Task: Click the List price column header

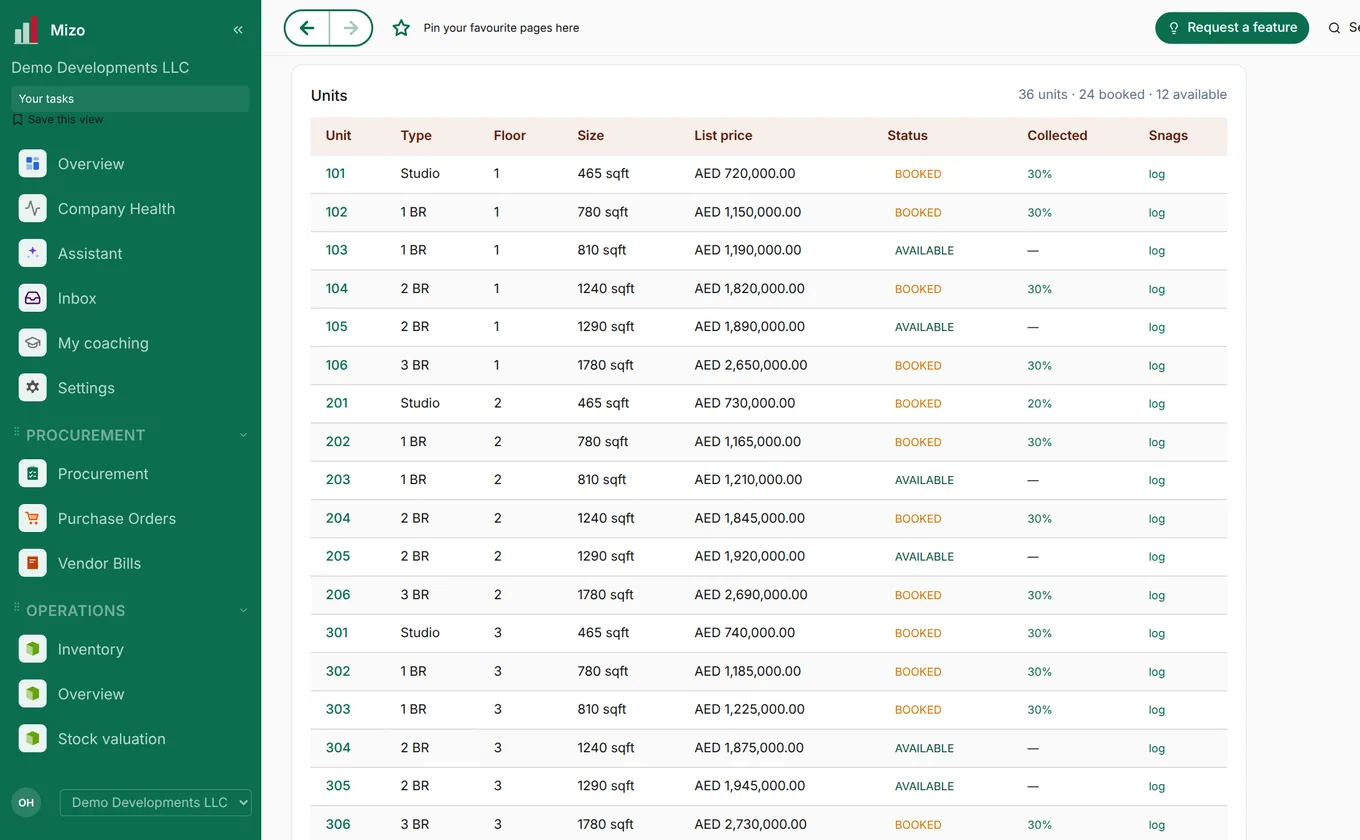Action: pos(723,136)
